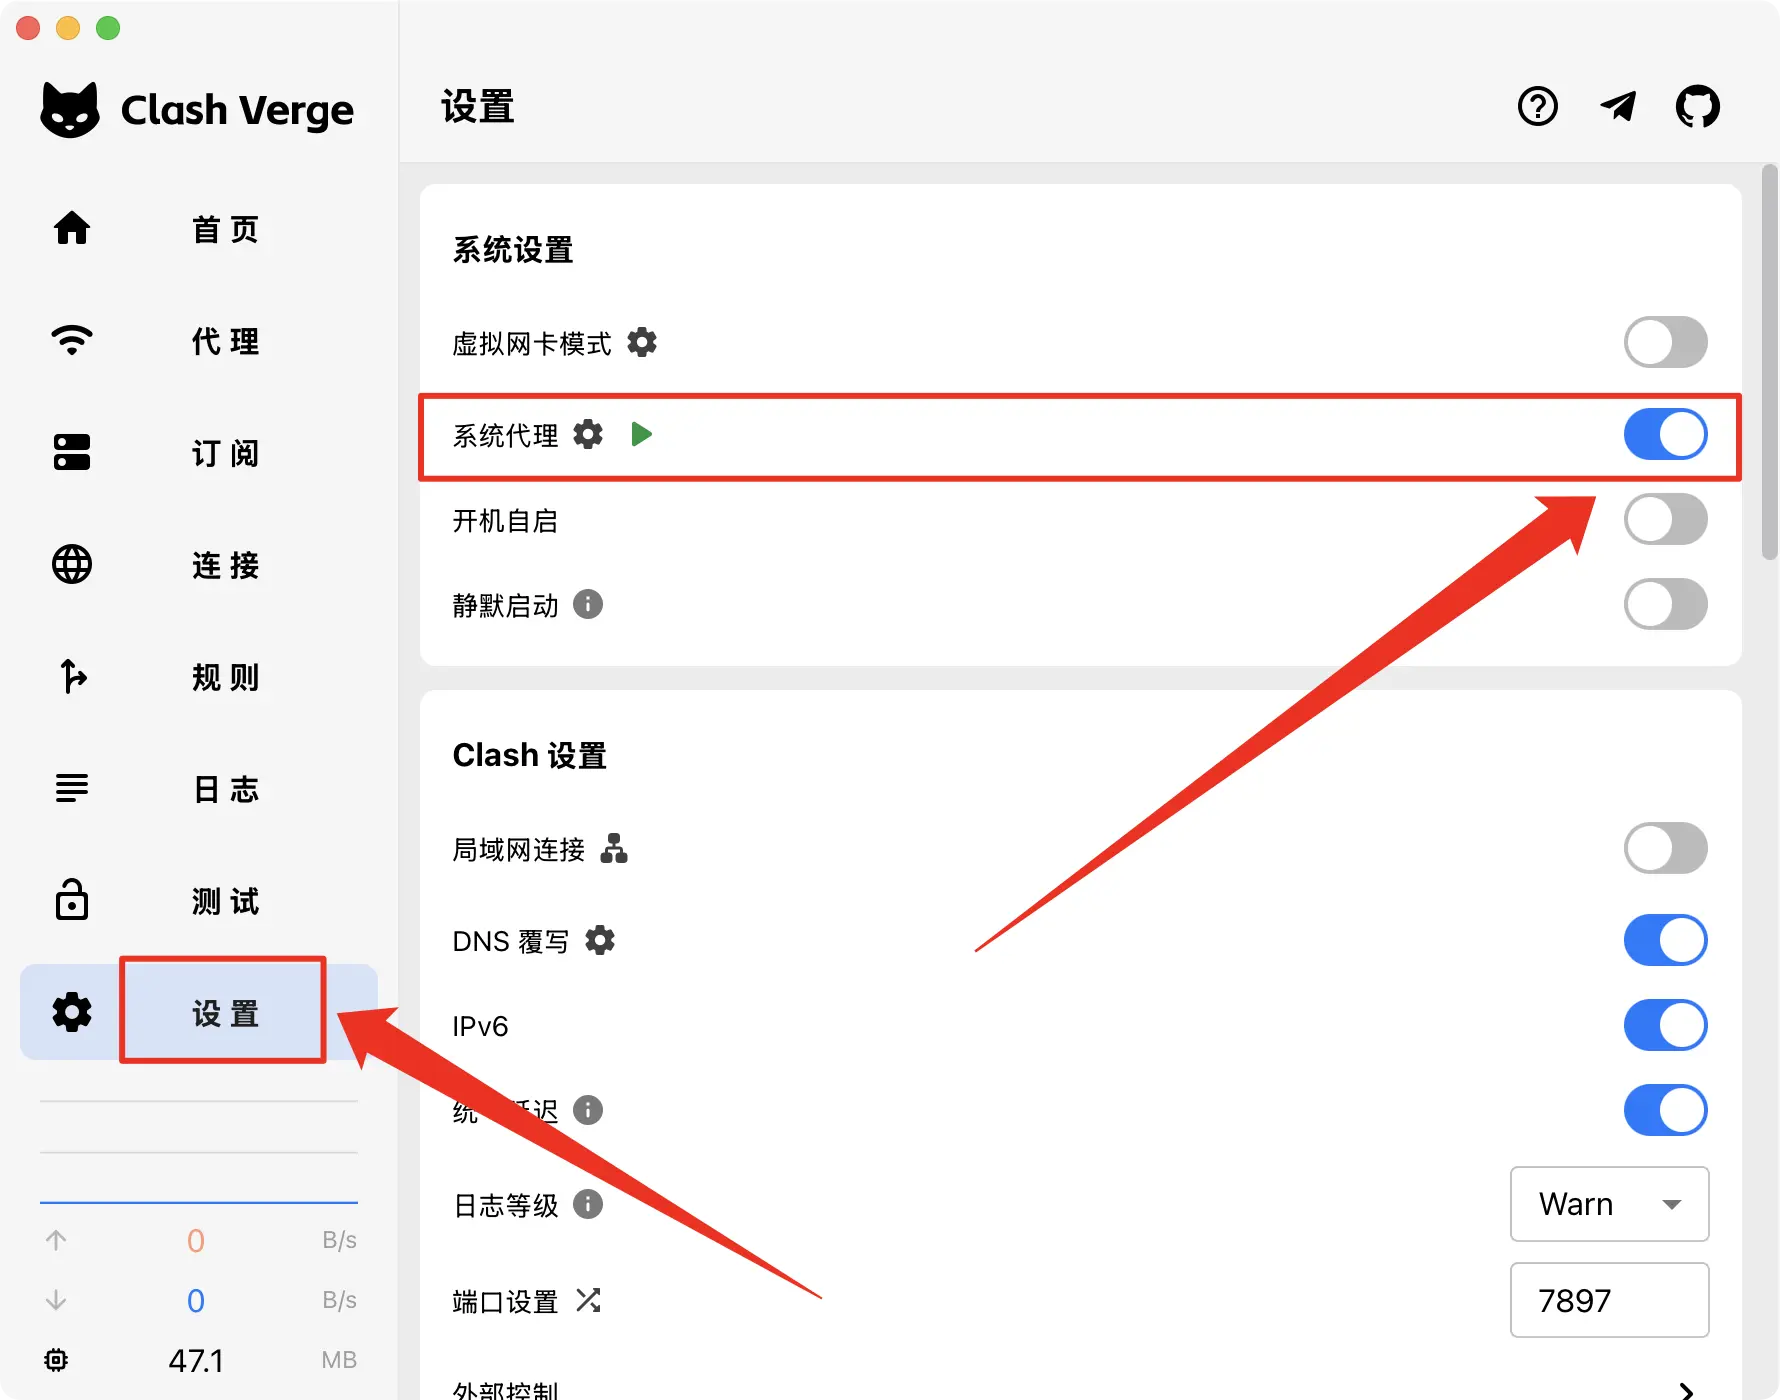The image size is (1780, 1400).
Task: Open the DNS 覆写 gear settings
Action: click(x=600, y=941)
